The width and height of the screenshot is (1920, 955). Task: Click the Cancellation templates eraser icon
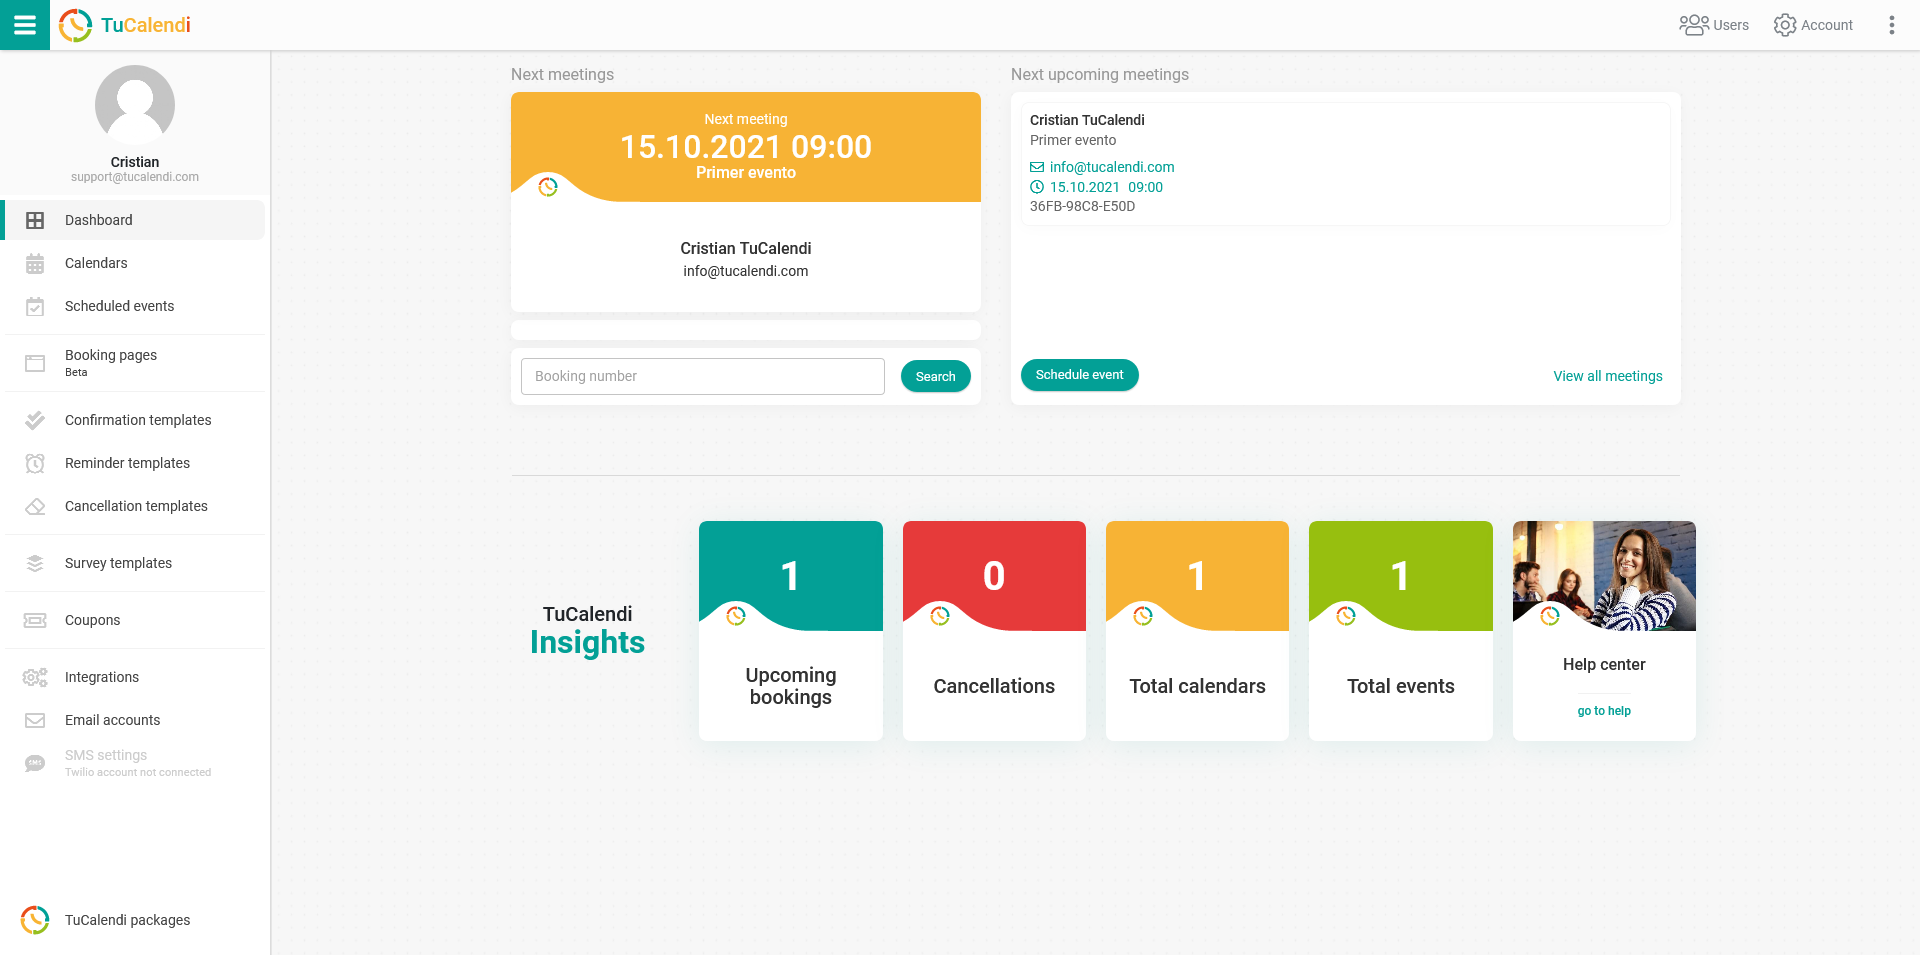(35, 506)
